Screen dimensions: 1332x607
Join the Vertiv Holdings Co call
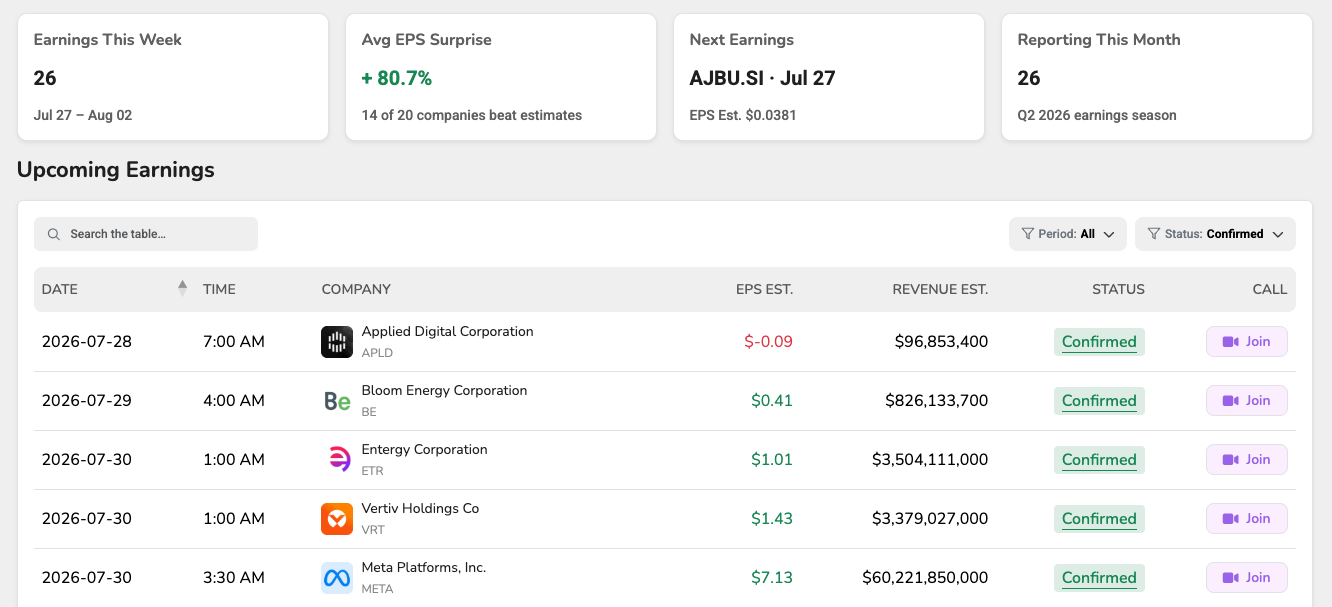pos(1246,519)
